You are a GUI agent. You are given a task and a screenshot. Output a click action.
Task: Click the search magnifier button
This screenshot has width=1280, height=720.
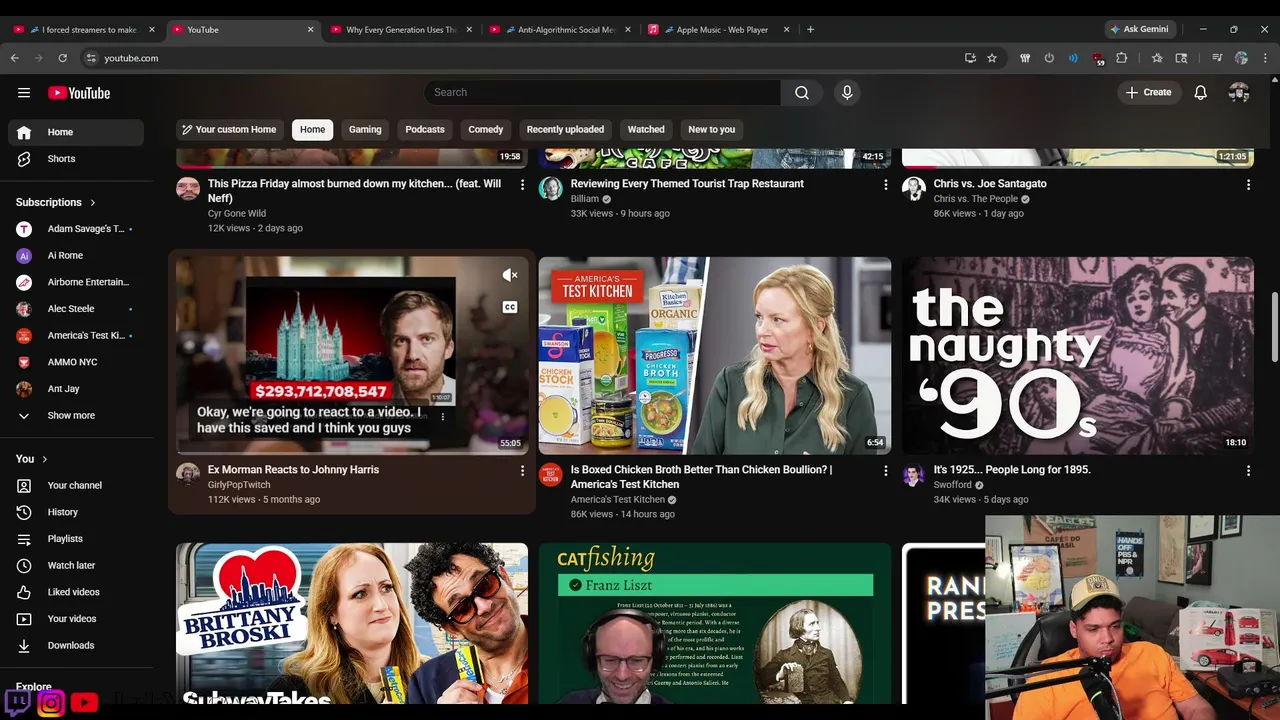802,92
